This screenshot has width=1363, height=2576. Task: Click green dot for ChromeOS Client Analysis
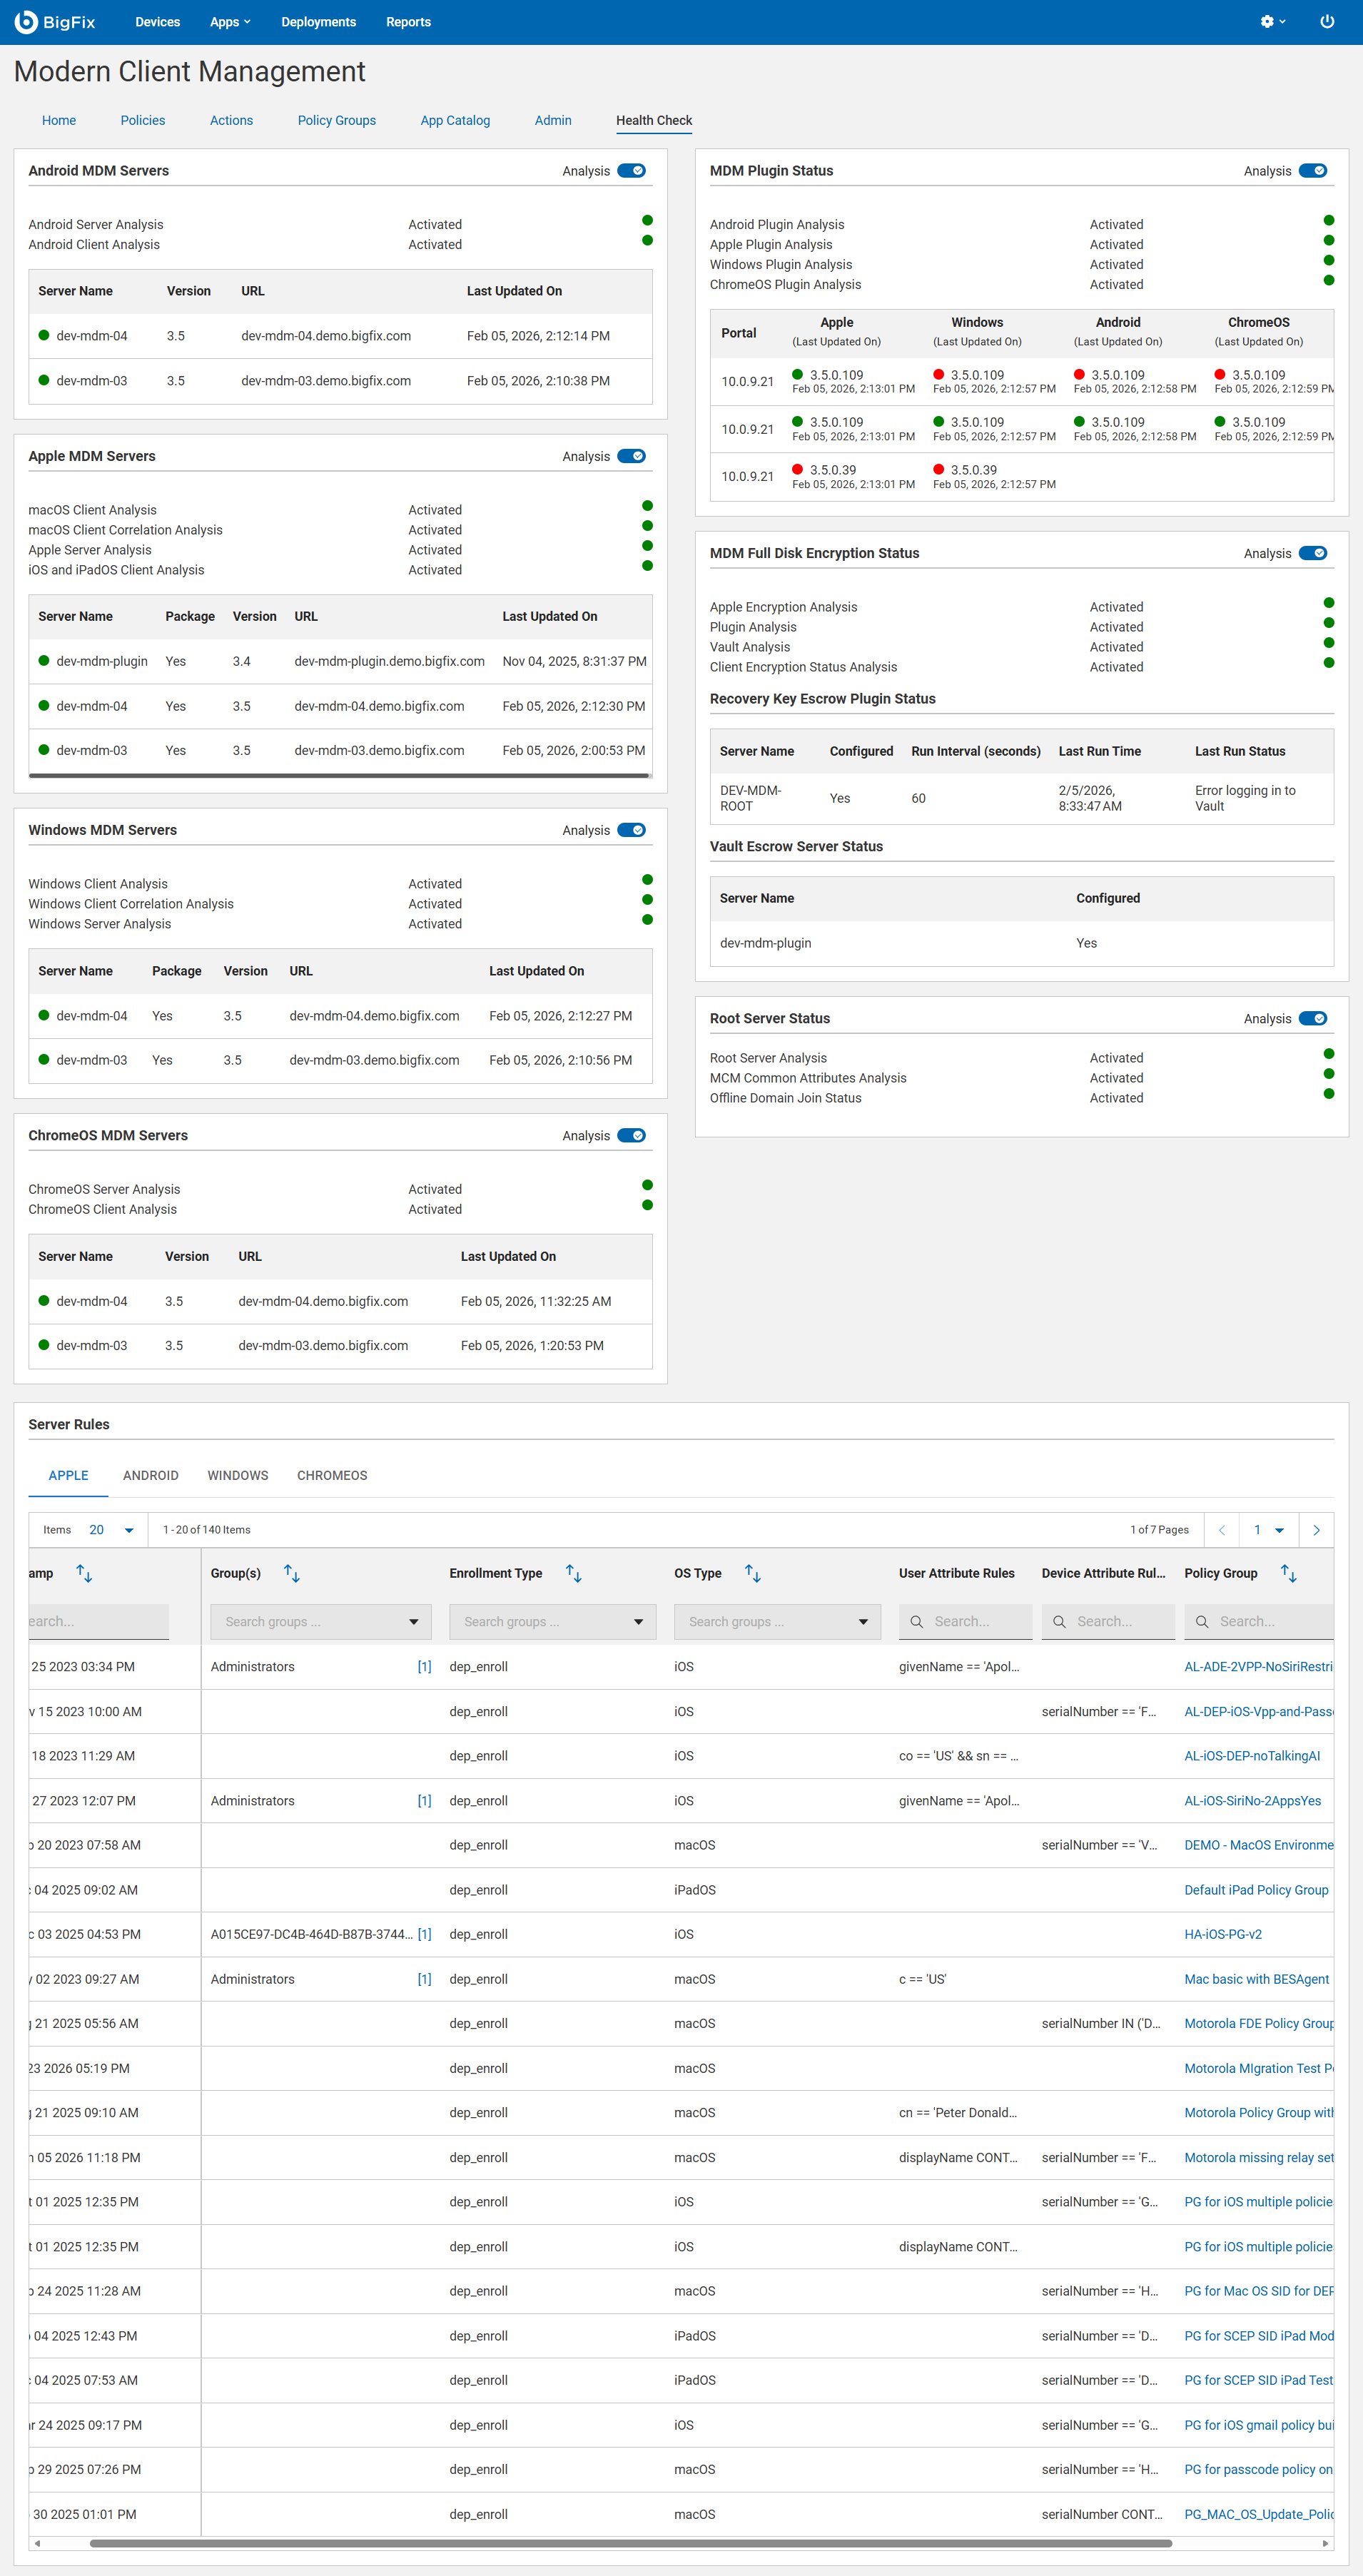click(x=647, y=1205)
